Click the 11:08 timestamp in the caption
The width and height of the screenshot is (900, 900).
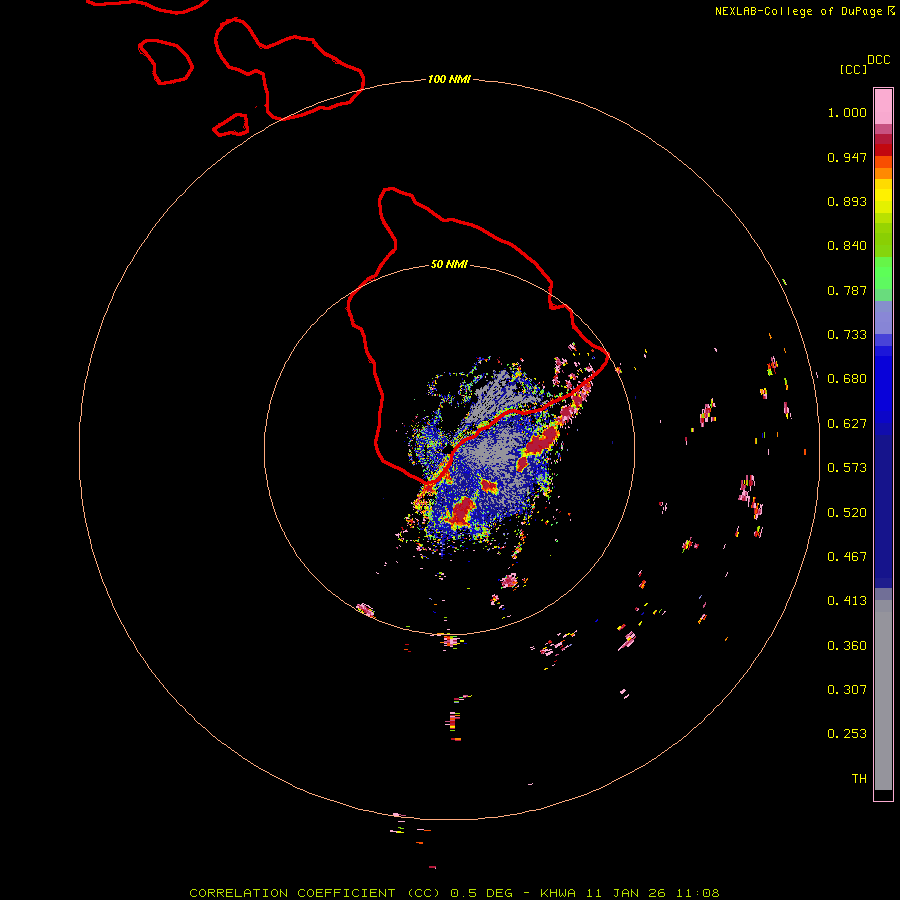pos(697,893)
